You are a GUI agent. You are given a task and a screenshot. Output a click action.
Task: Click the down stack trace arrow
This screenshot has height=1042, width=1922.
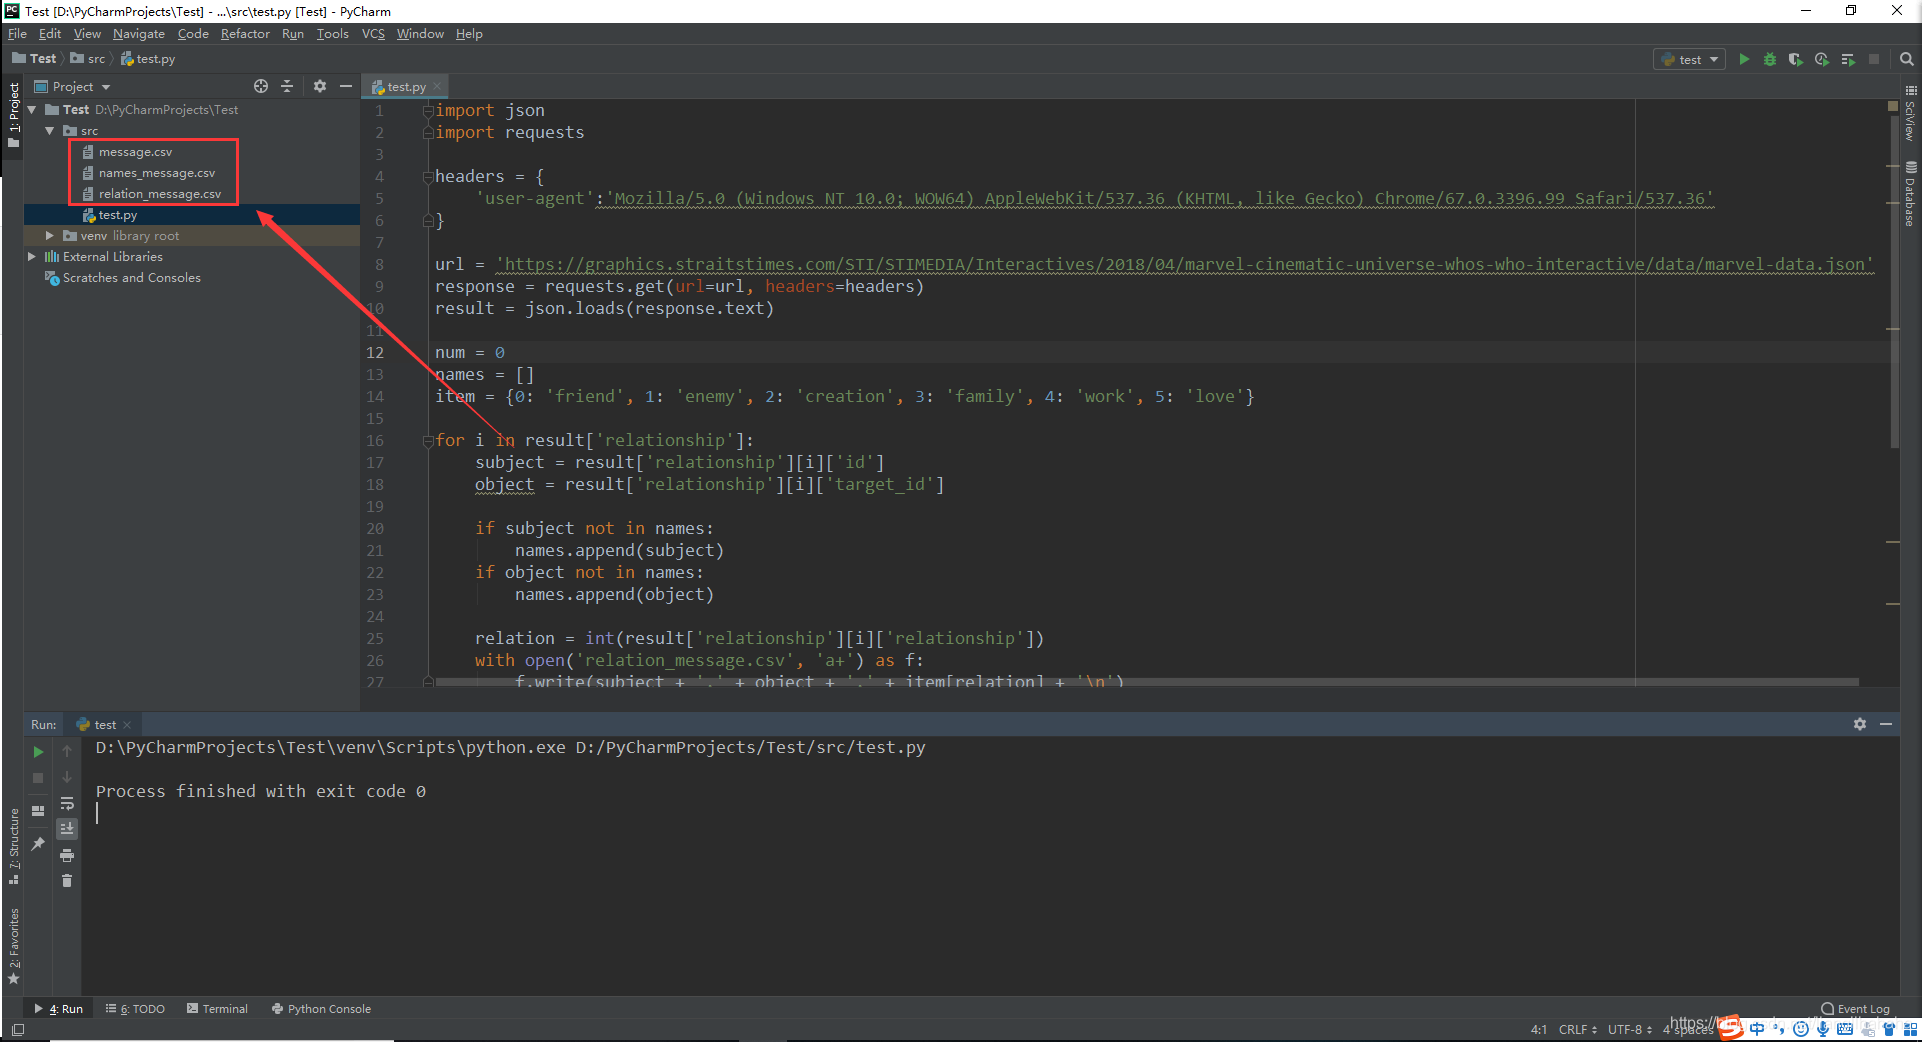pyautogui.click(x=67, y=777)
